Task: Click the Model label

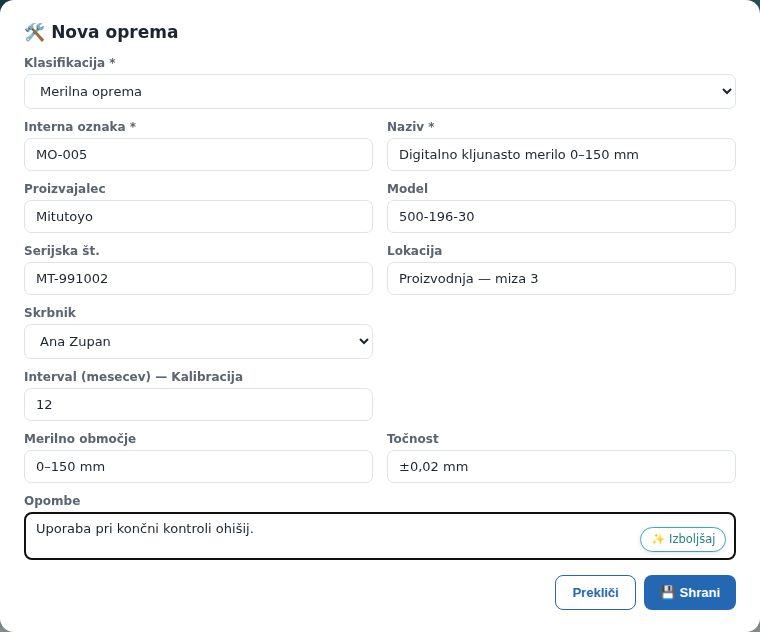Action: [x=407, y=189]
